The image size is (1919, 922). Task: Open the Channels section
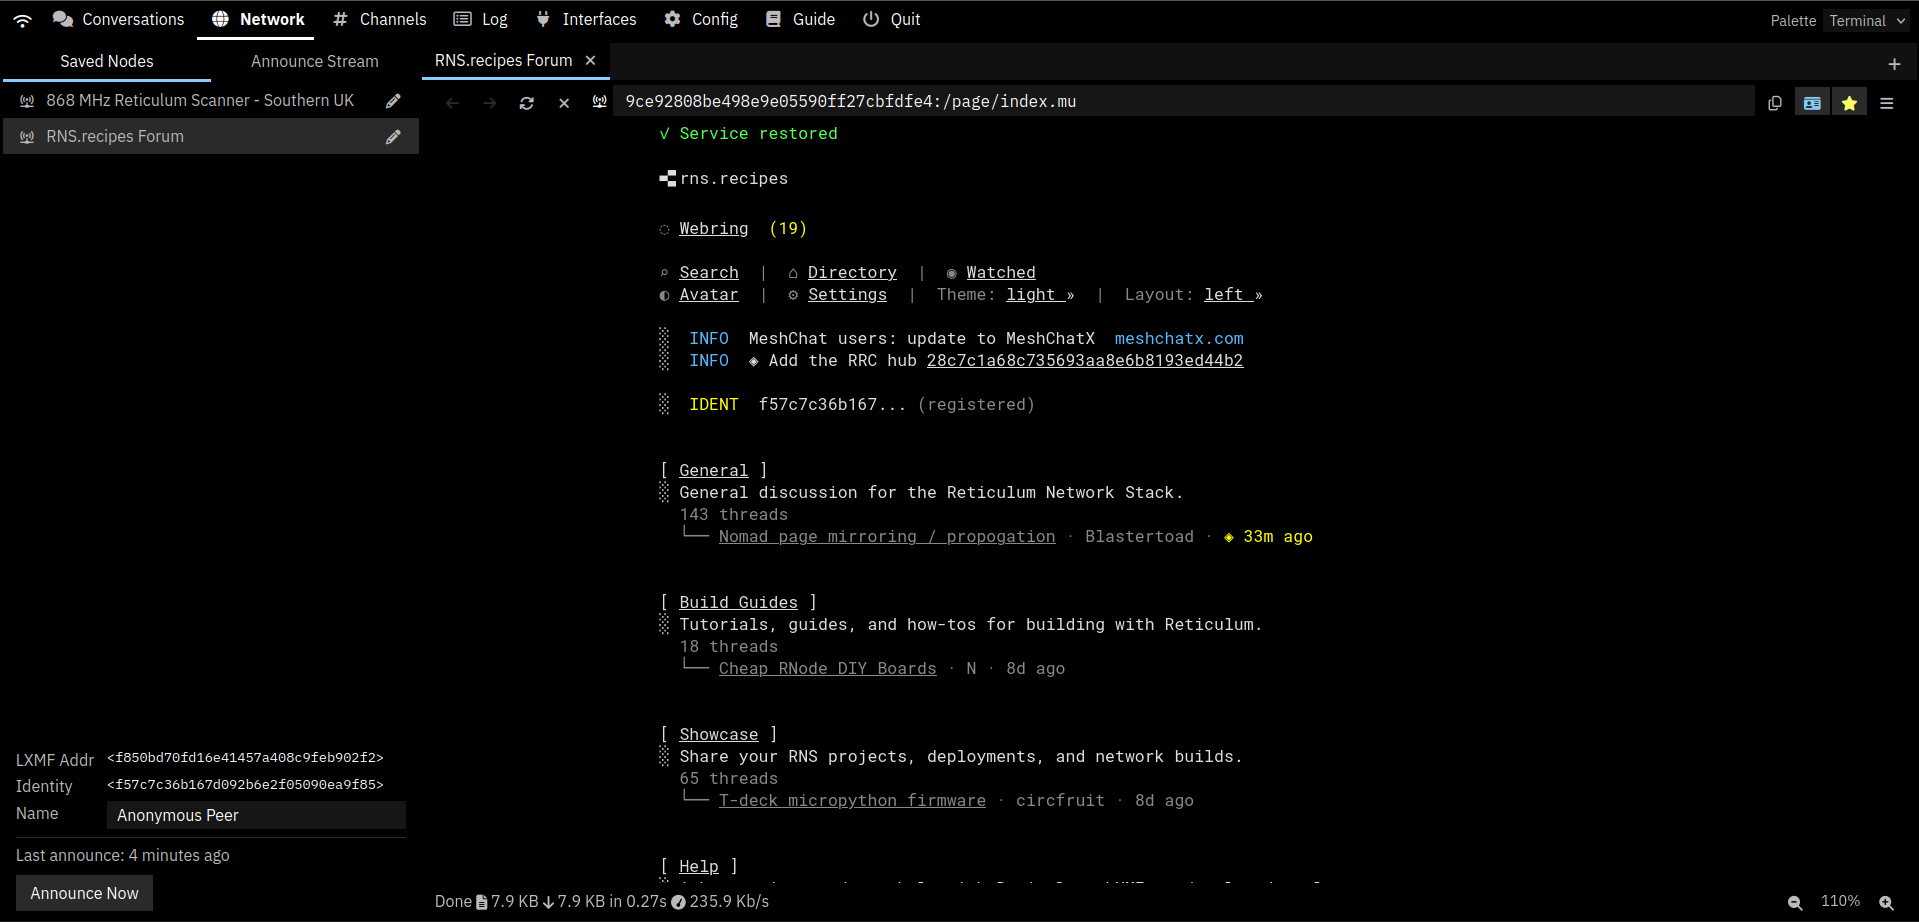(380, 20)
